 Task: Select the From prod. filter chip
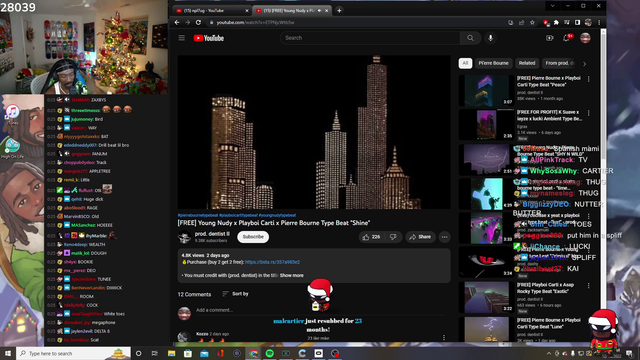(x=560, y=63)
